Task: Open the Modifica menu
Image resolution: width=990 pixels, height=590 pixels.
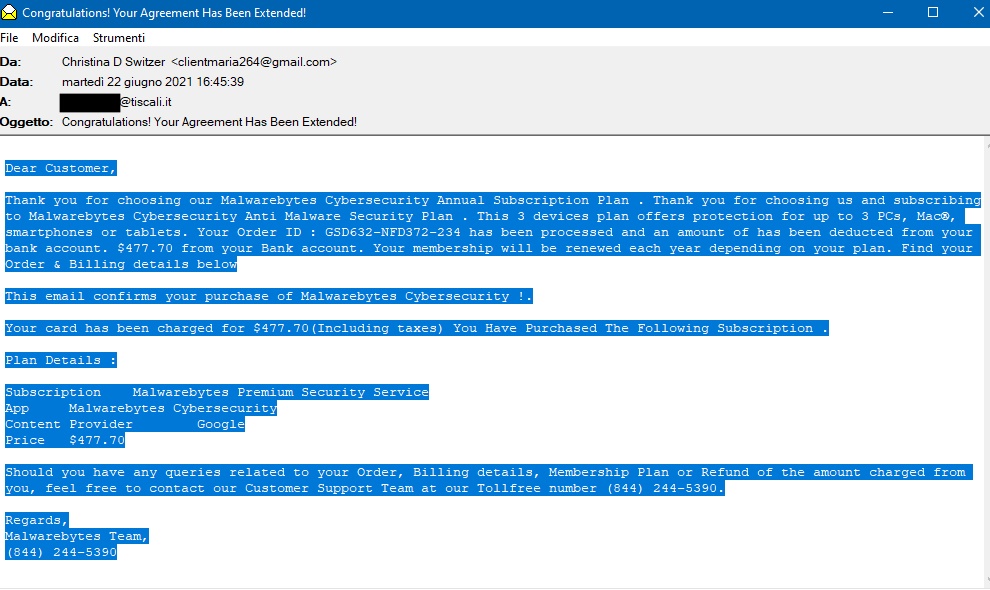Action: (x=56, y=38)
